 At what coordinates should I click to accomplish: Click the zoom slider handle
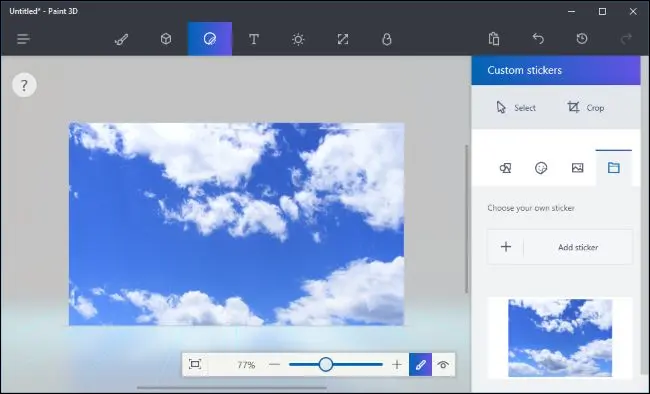tap(326, 365)
